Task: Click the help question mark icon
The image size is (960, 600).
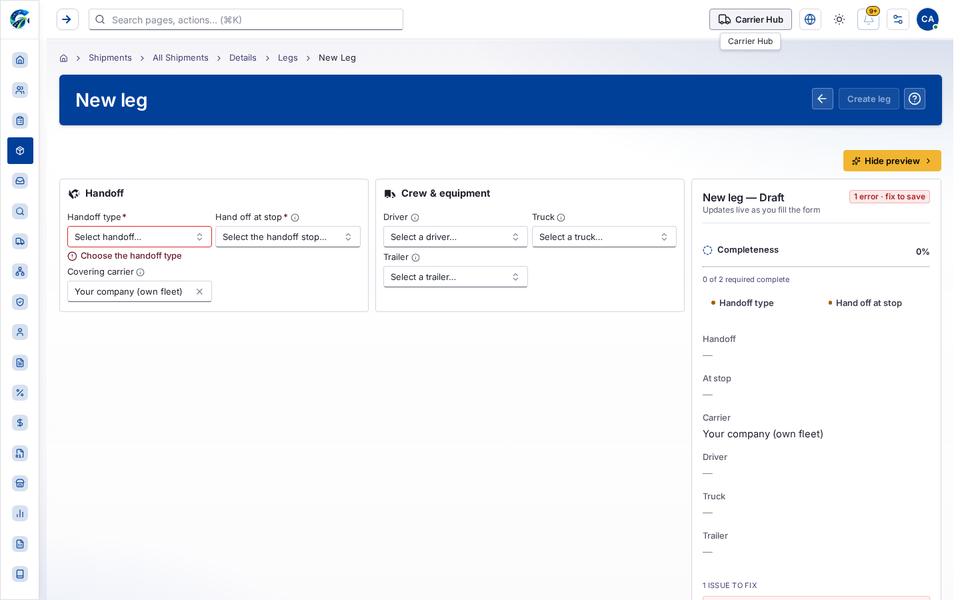Action: 915,99
